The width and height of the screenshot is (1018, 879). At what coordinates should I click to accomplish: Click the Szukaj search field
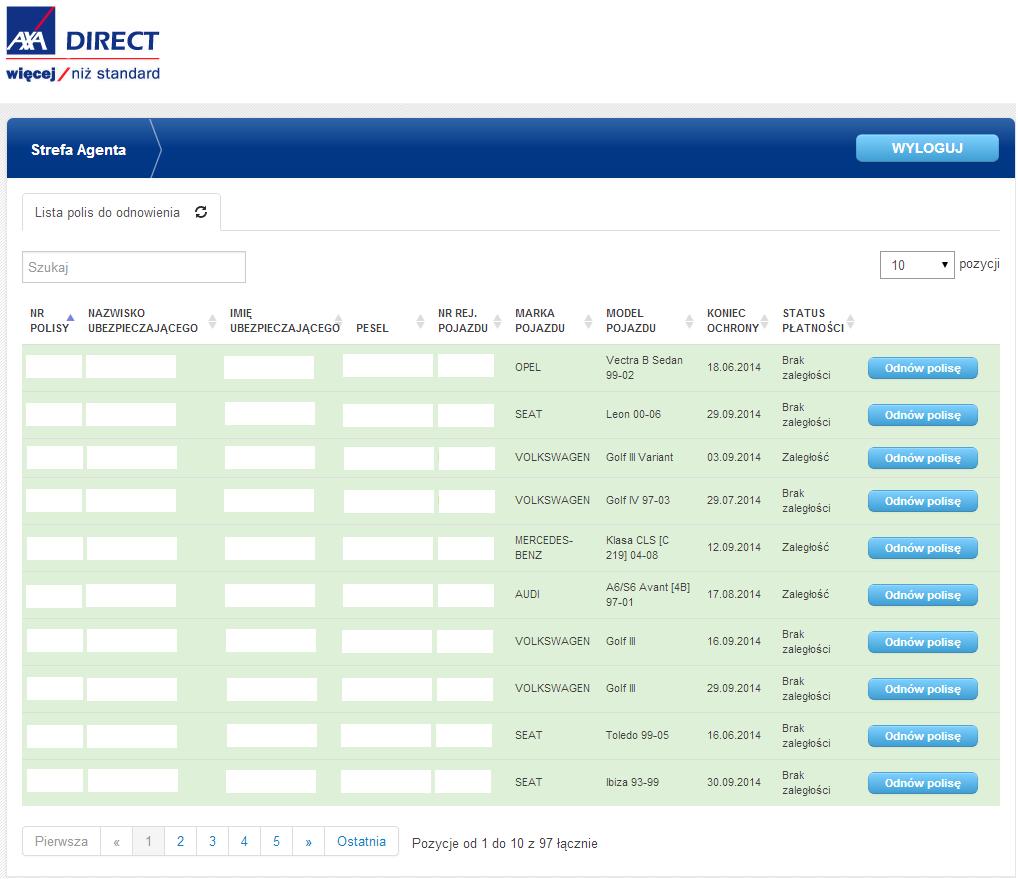[134, 267]
